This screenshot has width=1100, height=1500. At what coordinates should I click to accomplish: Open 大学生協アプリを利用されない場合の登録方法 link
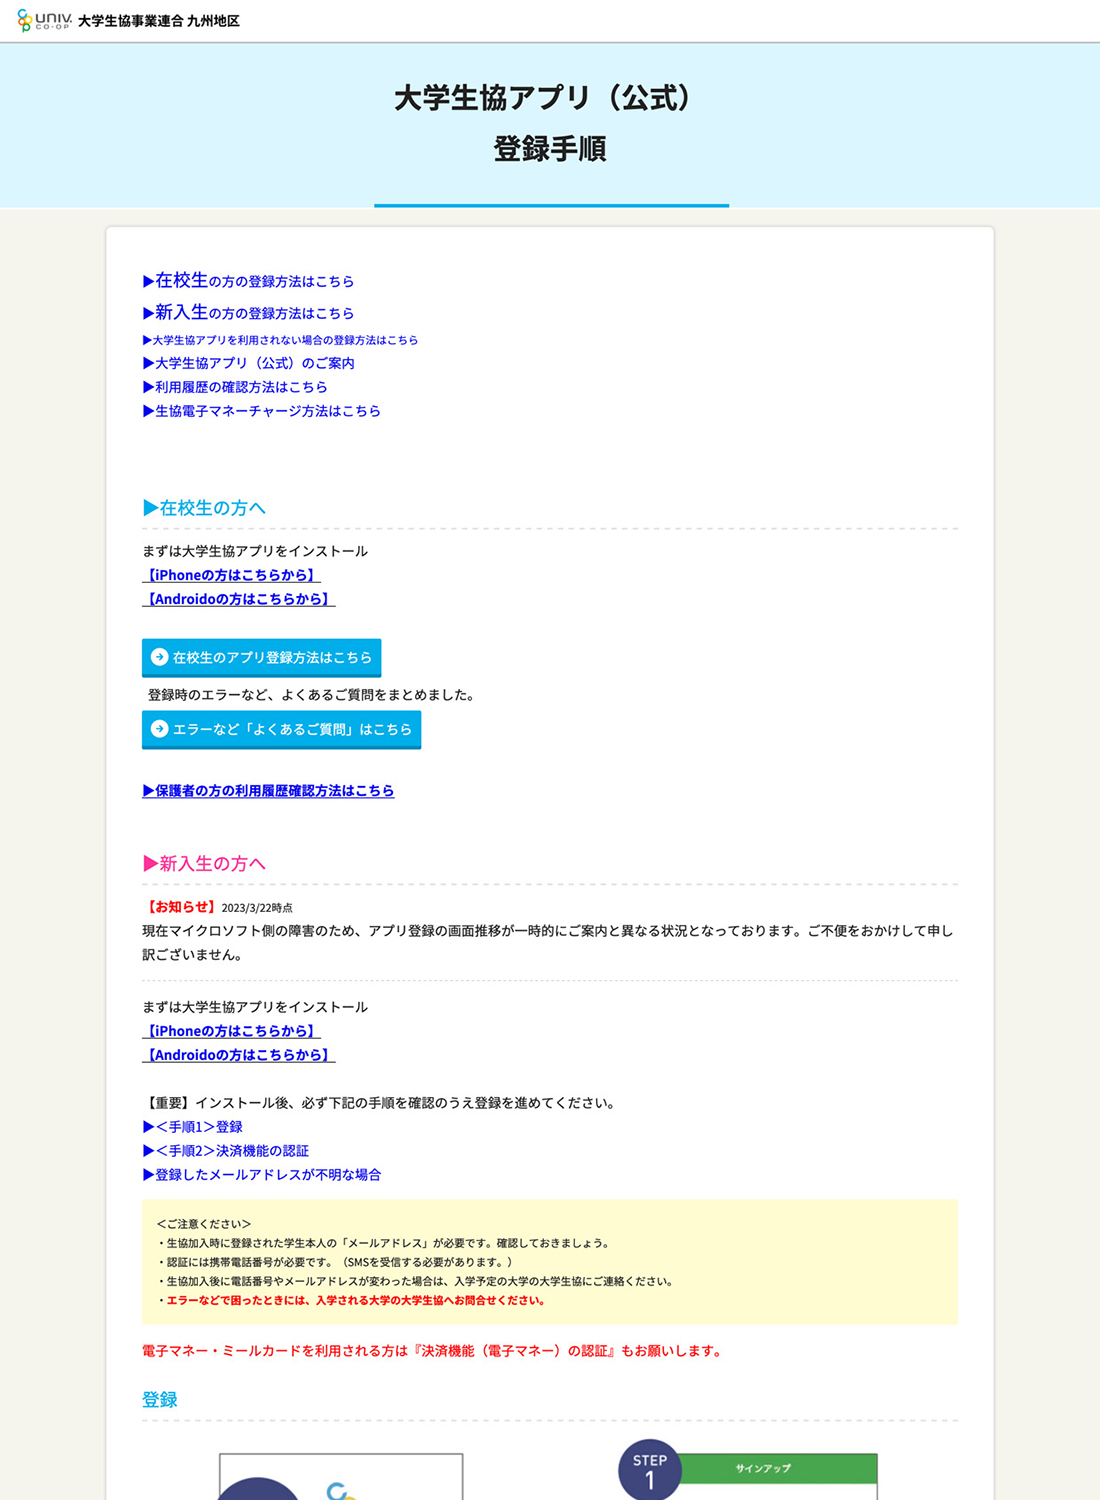click(x=280, y=340)
